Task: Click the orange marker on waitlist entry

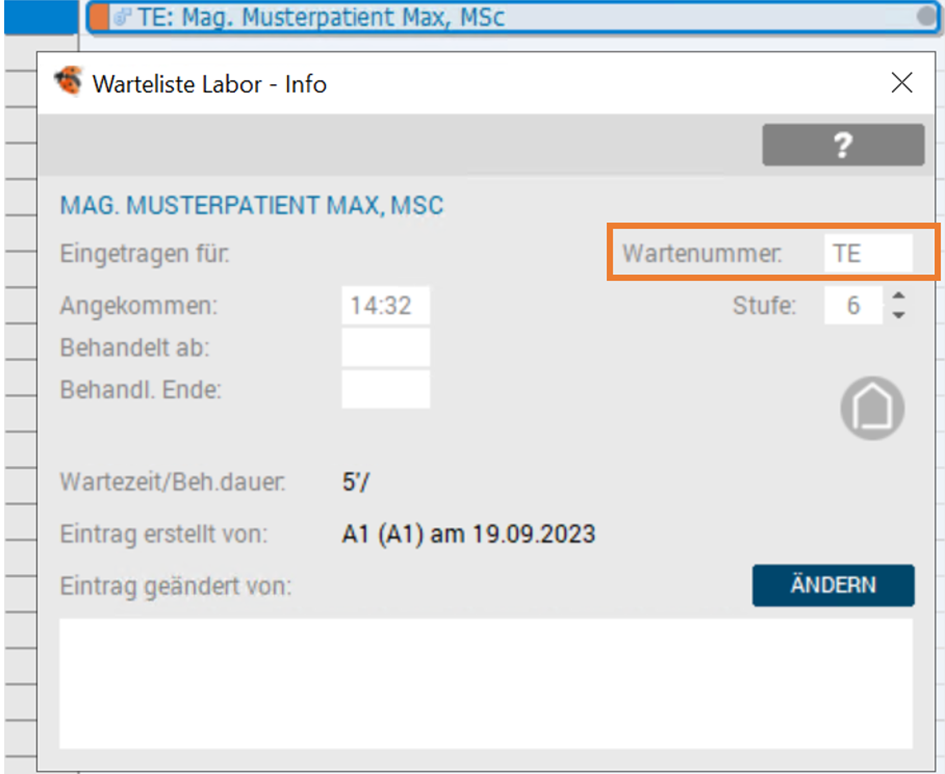Action: 99,17
